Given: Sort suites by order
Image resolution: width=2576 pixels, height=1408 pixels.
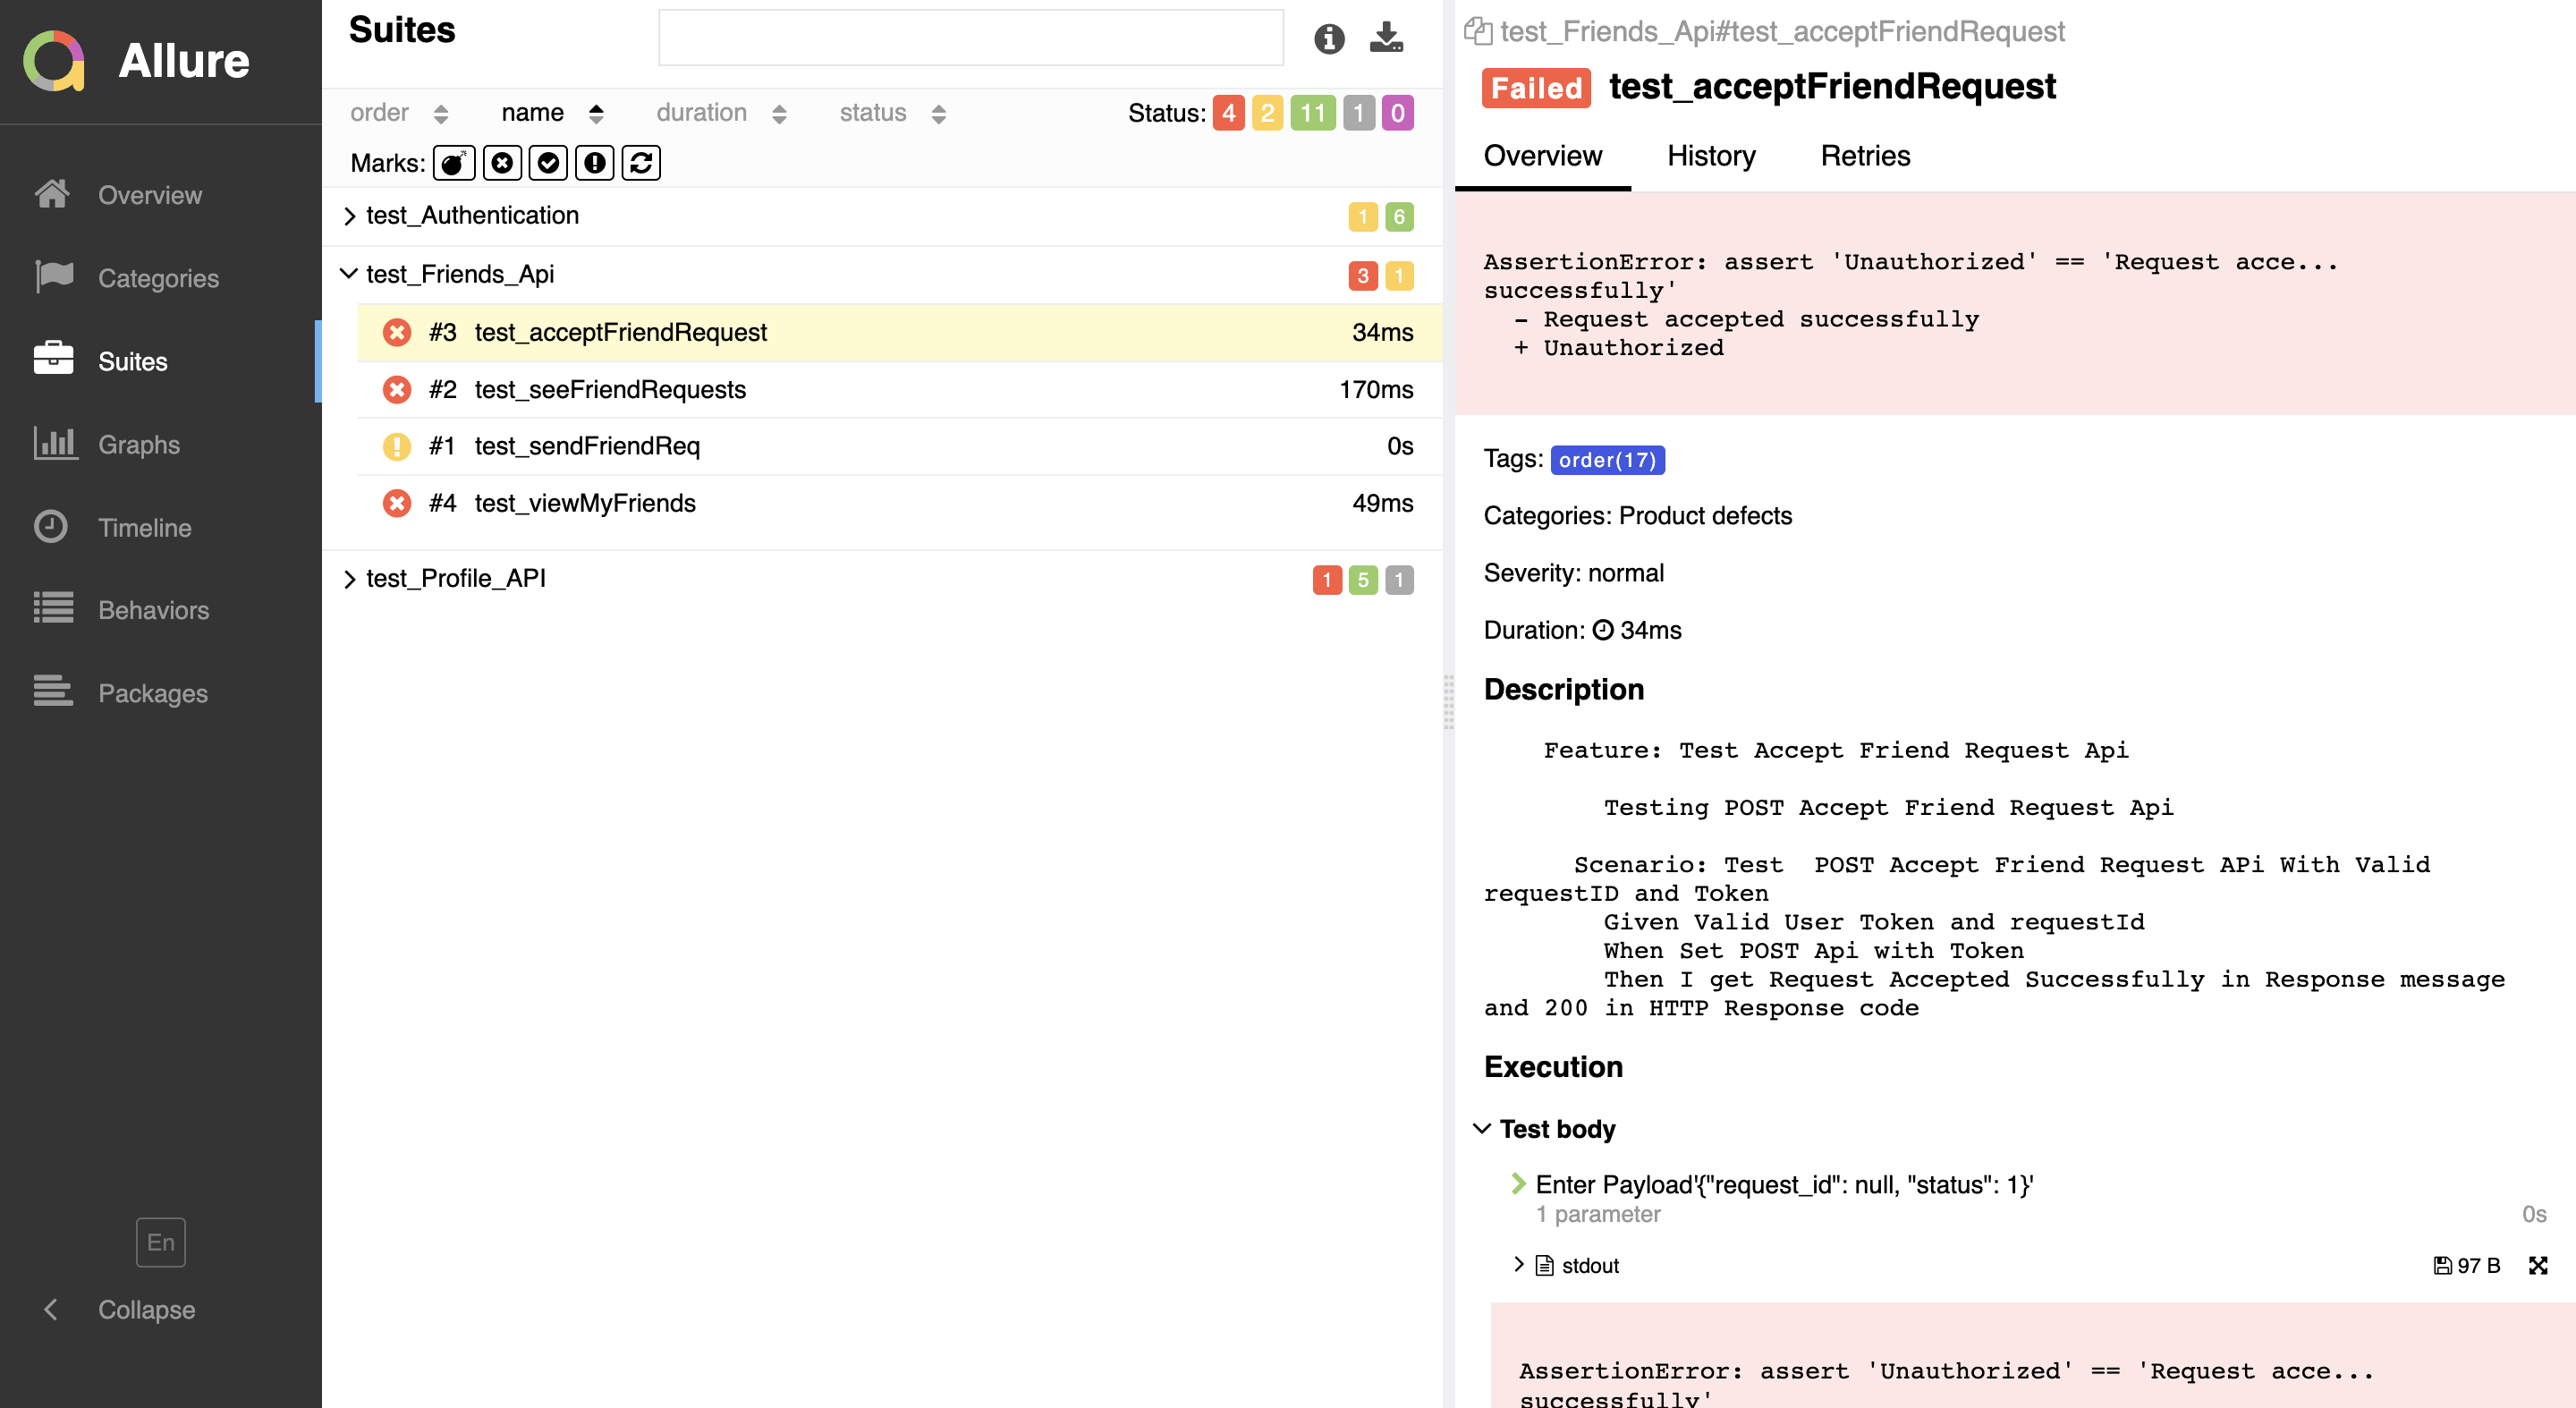Looking at the screenshot, I should (x=398, y=113).
